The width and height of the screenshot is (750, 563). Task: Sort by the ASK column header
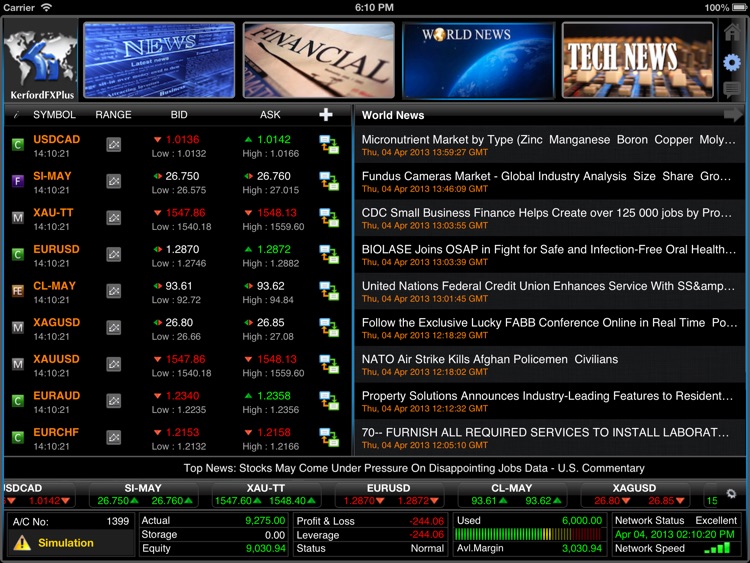pyautogui.click(x=270, y=115)
